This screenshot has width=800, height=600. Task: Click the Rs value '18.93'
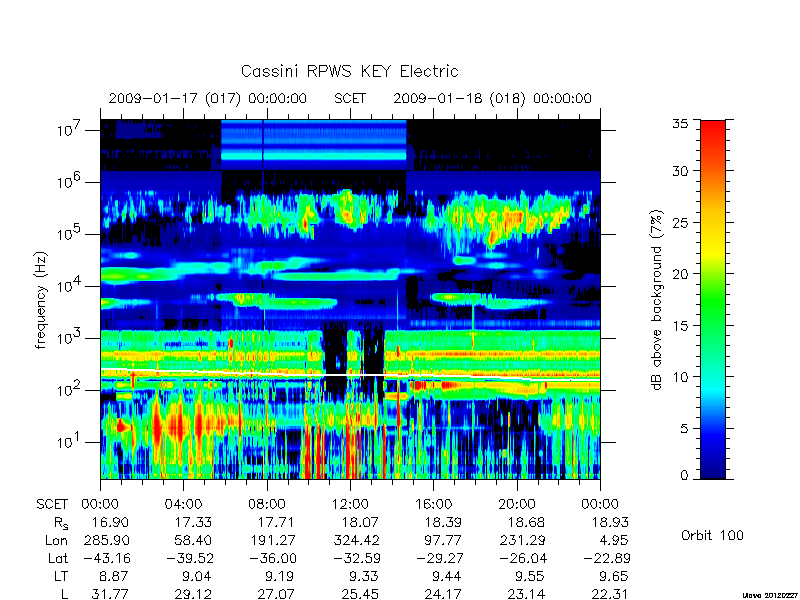tap(610, 522)
